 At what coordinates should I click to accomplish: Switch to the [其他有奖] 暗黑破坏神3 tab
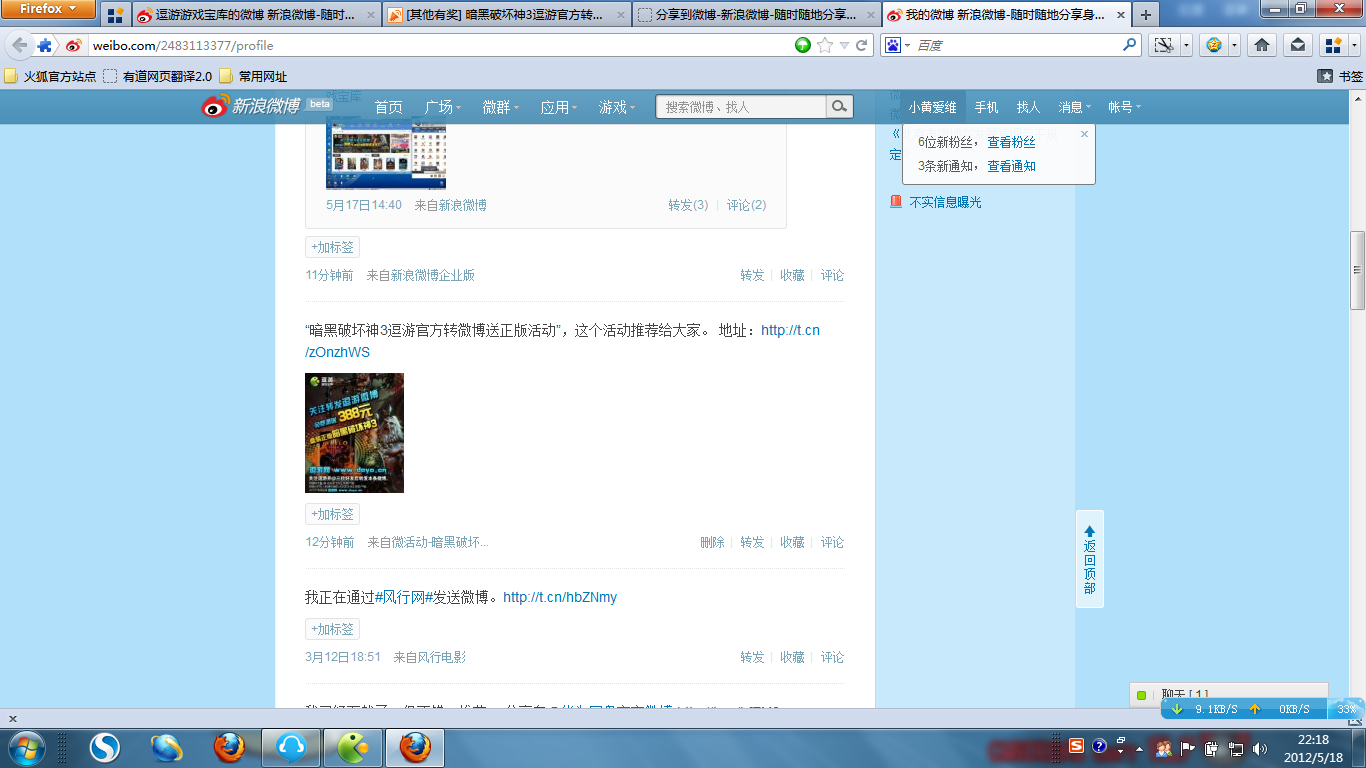click(505, 15)
